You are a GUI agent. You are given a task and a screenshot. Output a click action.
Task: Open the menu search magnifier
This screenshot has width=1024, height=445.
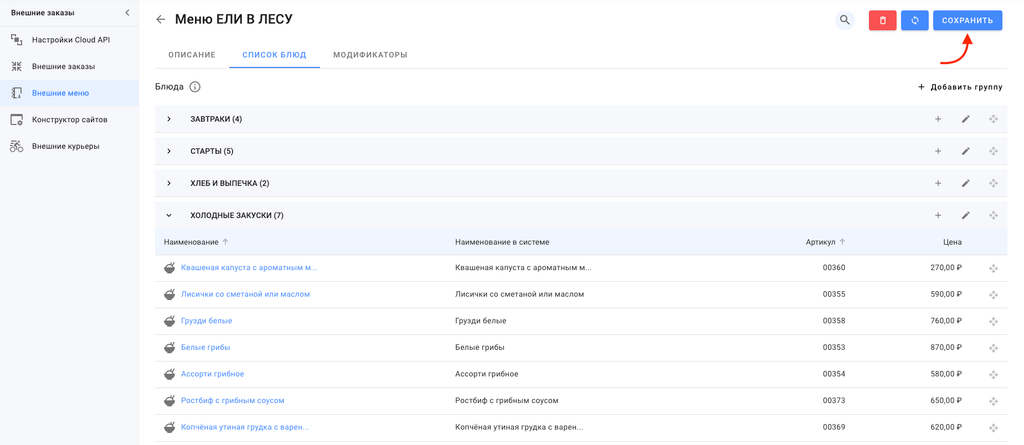click(x=845, y=20)
